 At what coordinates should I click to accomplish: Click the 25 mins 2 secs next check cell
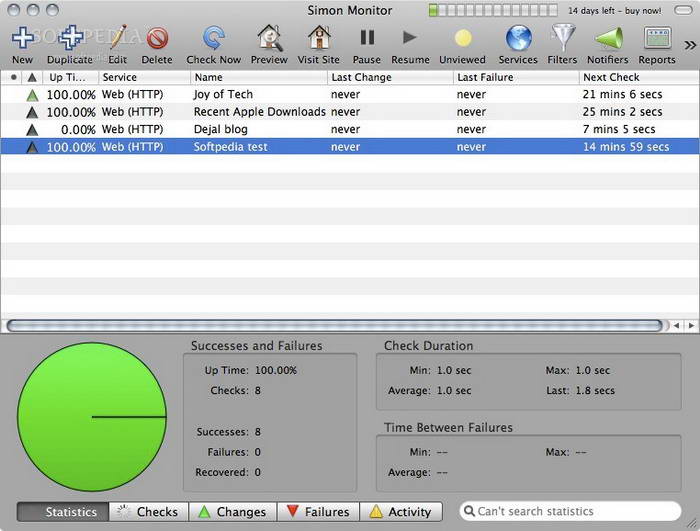tap(622, 112)
